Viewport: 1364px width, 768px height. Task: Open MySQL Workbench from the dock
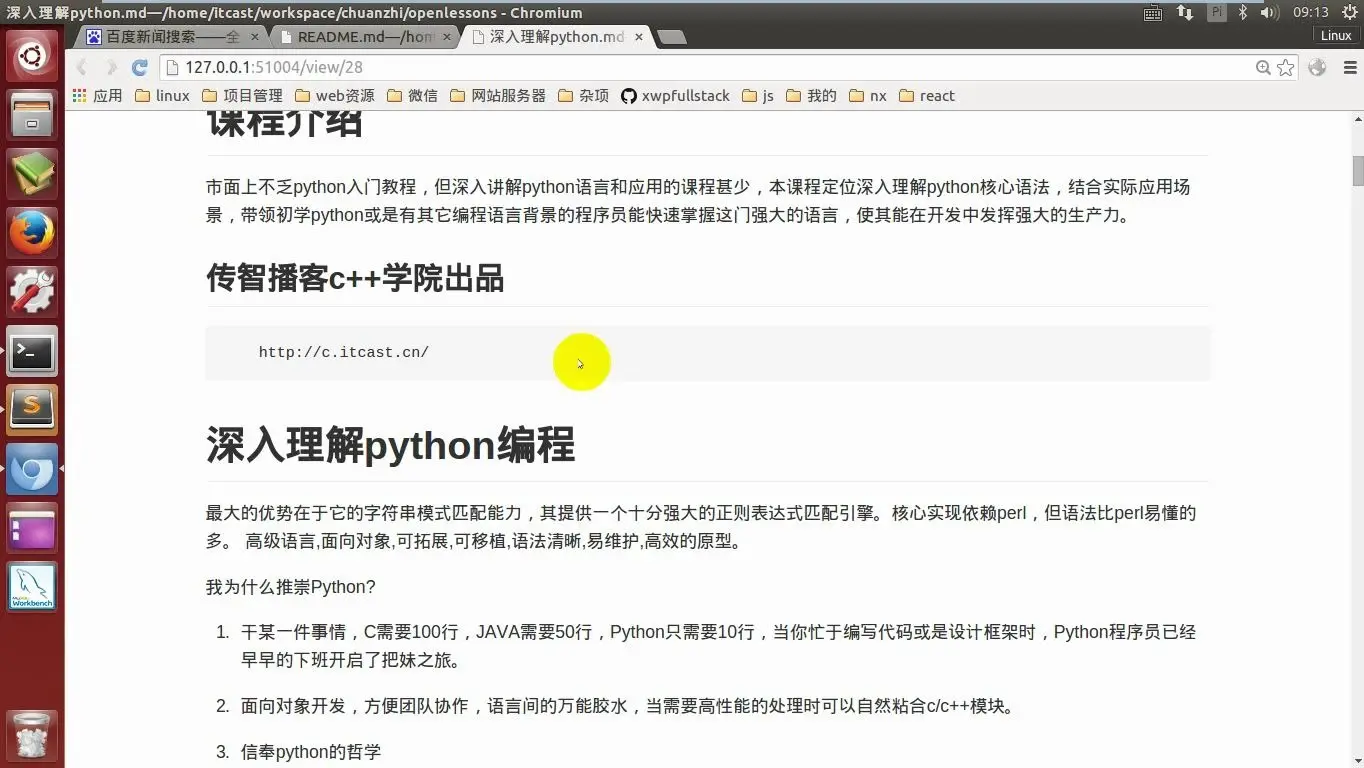point(33,587)
